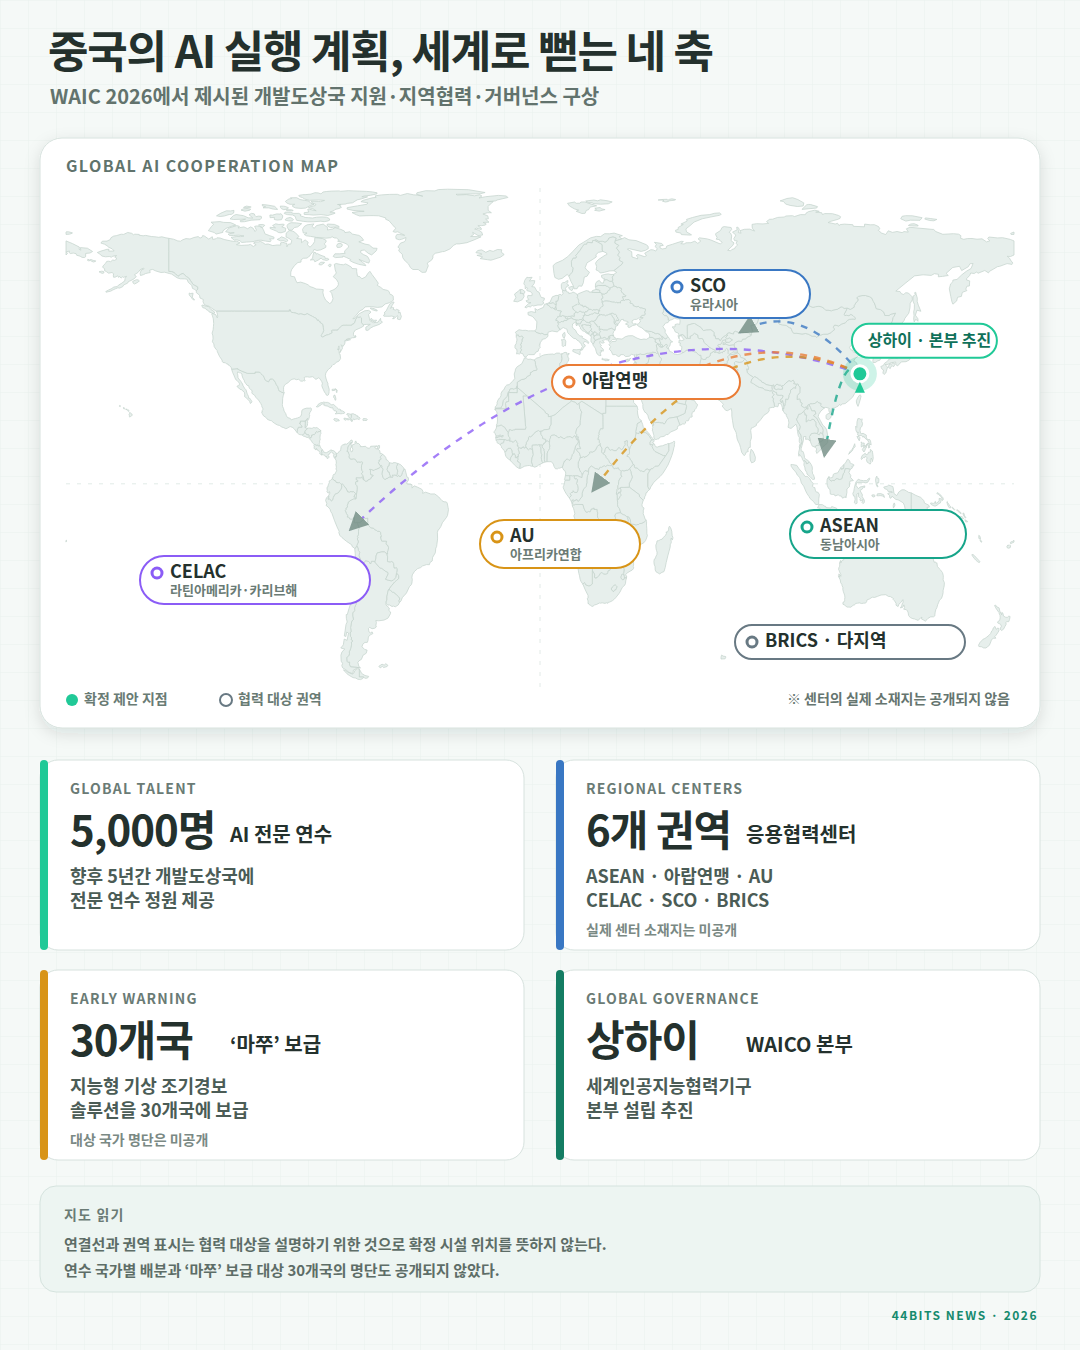Click the 'EARLY WARNING' card heading
This screenshot has height=1350, width=1080.
133,999
